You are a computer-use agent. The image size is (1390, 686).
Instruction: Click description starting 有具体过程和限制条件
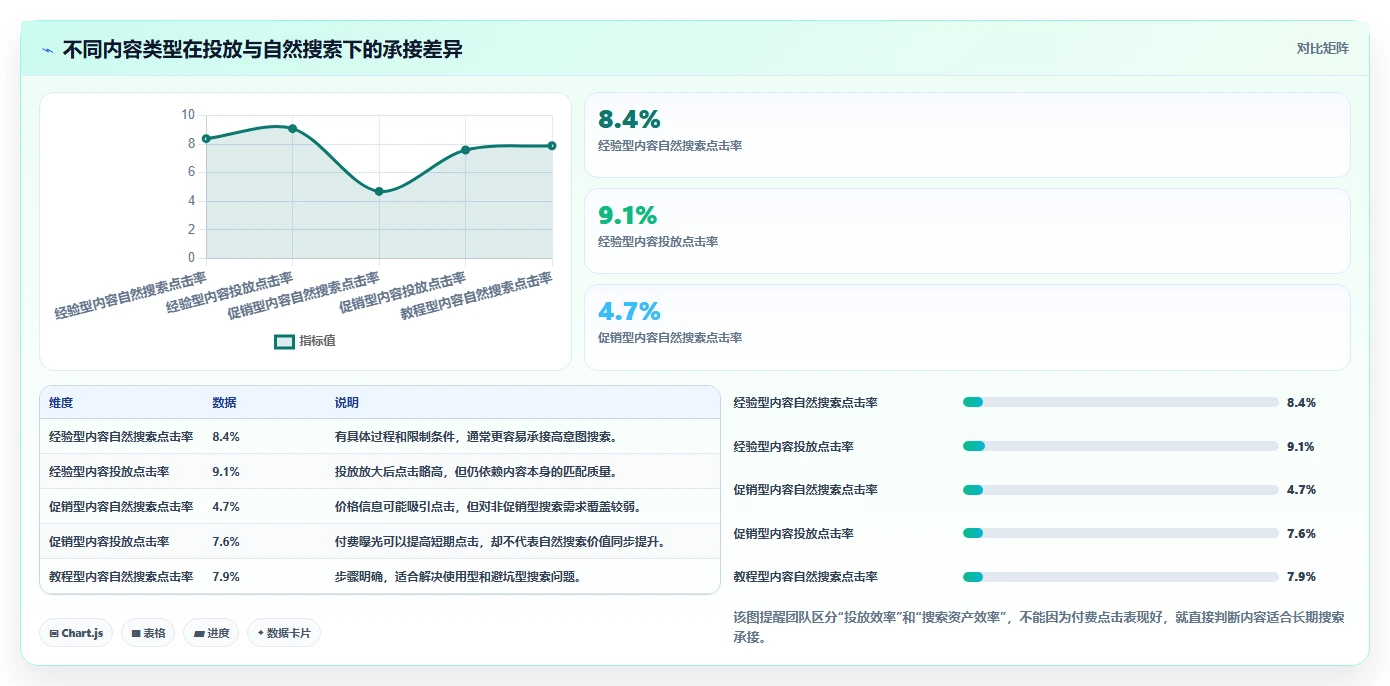point(476,437)
